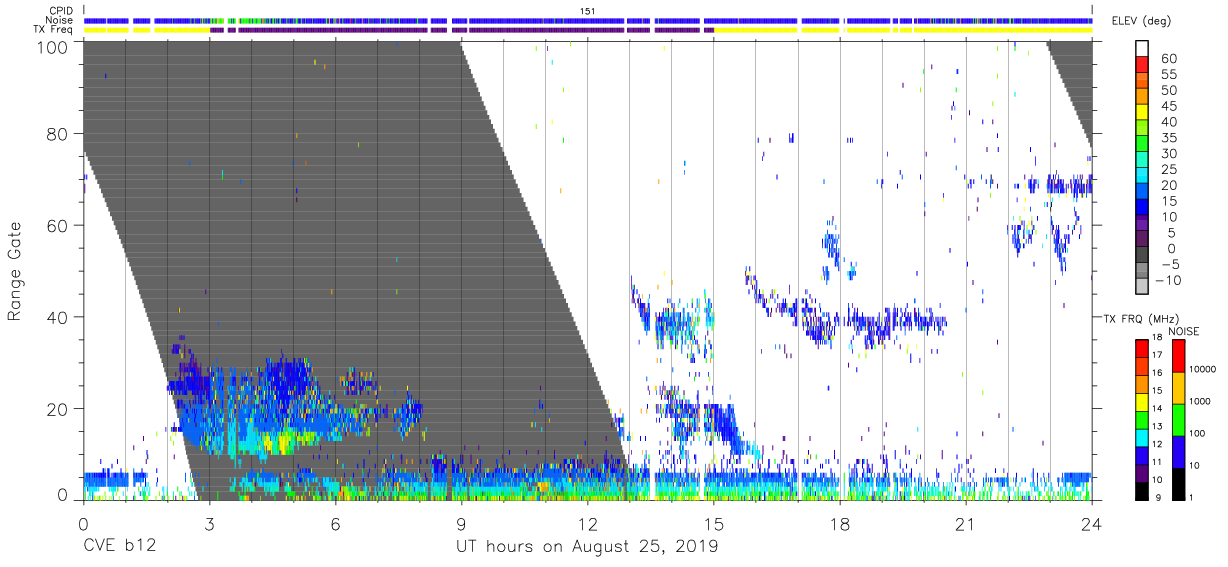Click y-axis tick label 60
This screenshot has width=1228, height=567.
pos(56,225)
